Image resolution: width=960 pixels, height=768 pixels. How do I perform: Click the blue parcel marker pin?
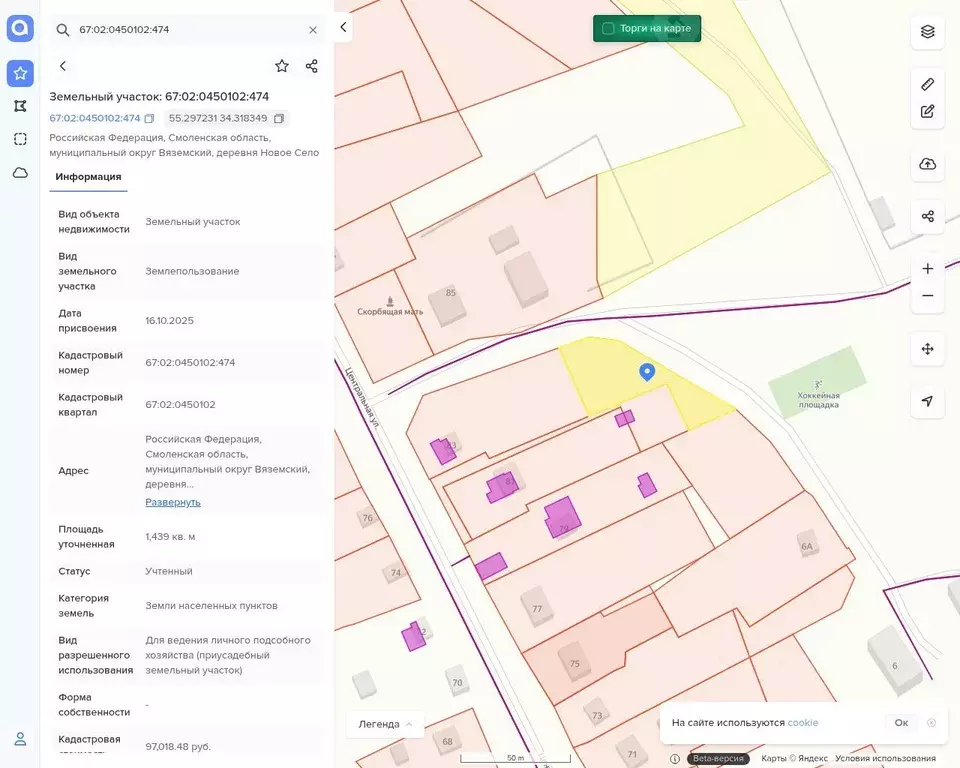pos(647,372)
